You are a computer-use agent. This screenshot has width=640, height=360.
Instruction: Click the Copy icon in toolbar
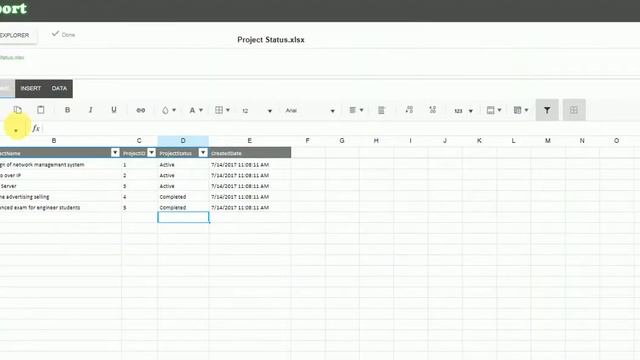point(18,110)
